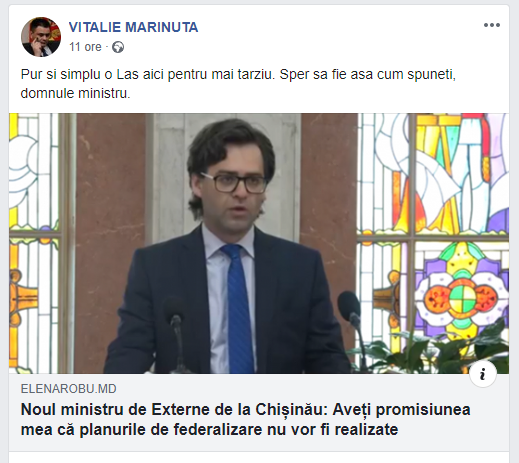Click the post text 'Pur si simplu o Las aici'
519x463 pixels.
(92, 74)
